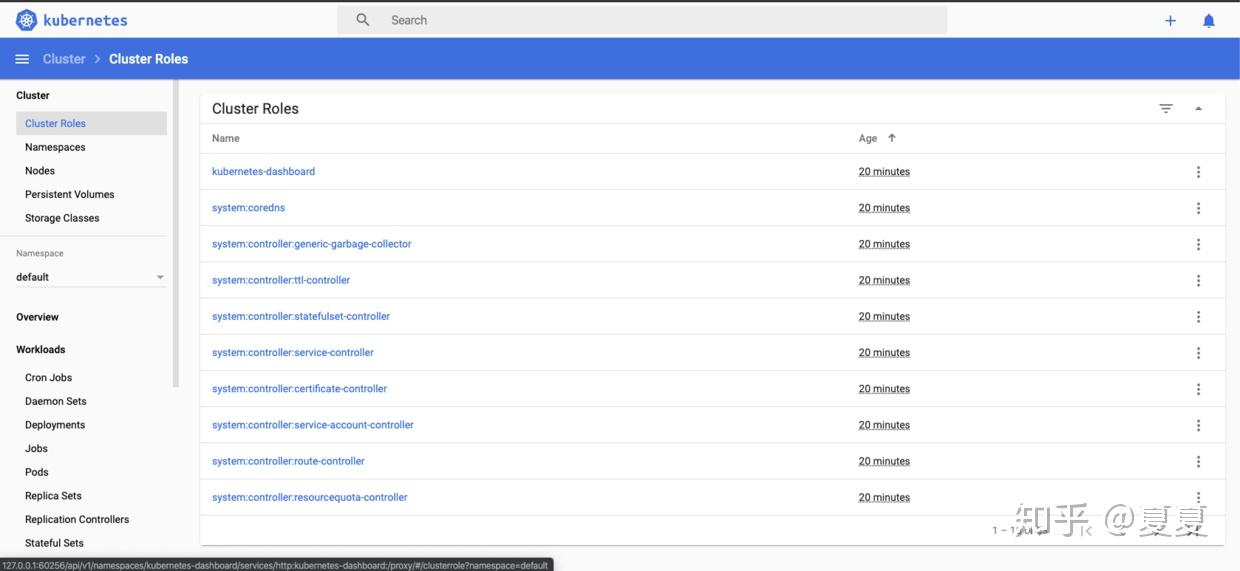Click the Cluster breadcrumb link
The height and width of the screenshot is (571, 1240).
(x=64, y=59)
